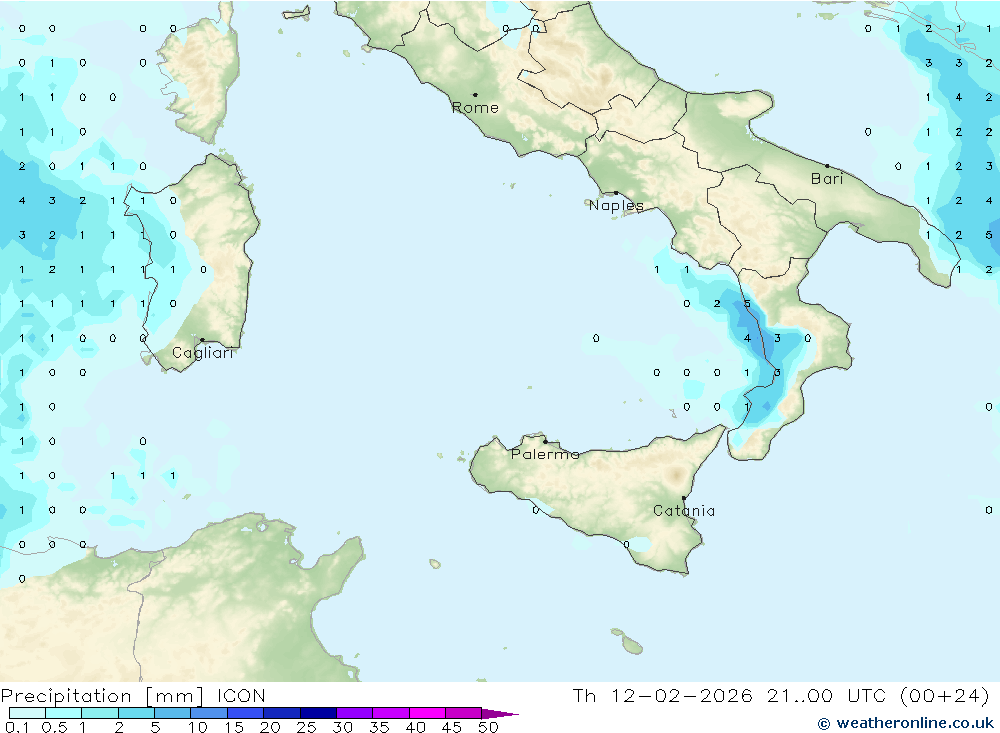The height and width of the screenshot is (733, 1000).
Task: Pick the 1 to 2 mm legend swatch
Action: tap(99, 713)
